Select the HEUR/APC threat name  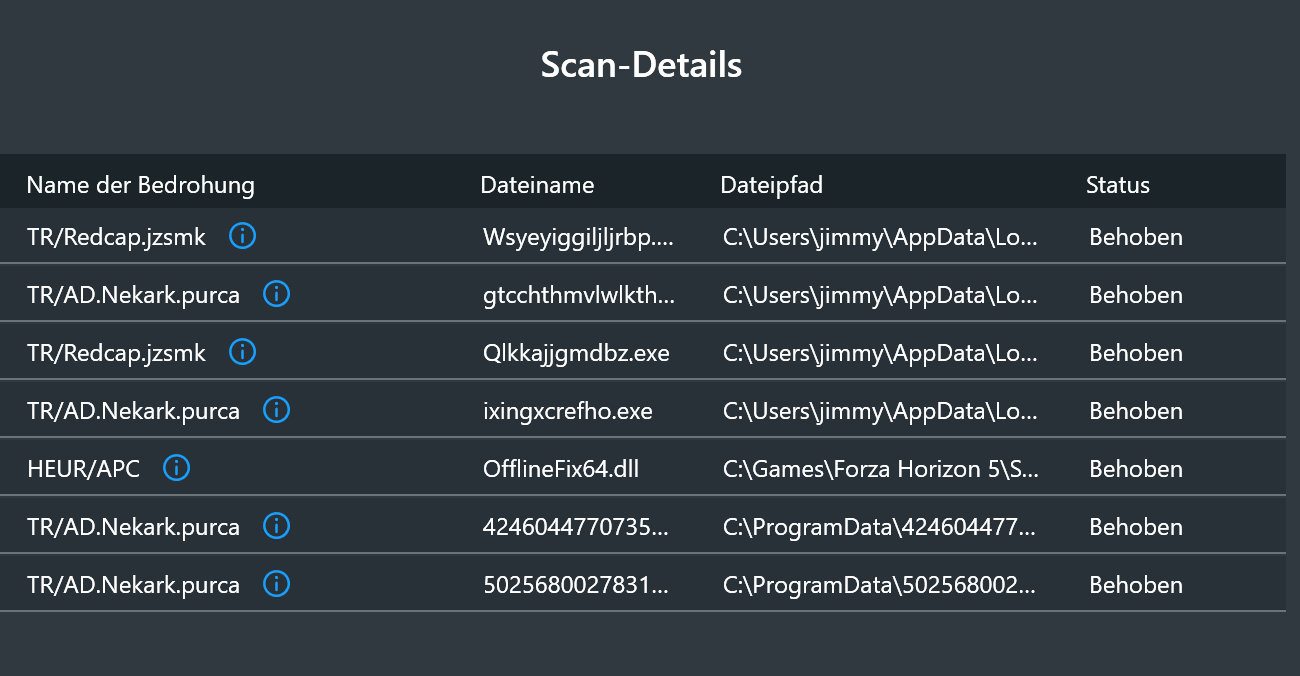83,469
